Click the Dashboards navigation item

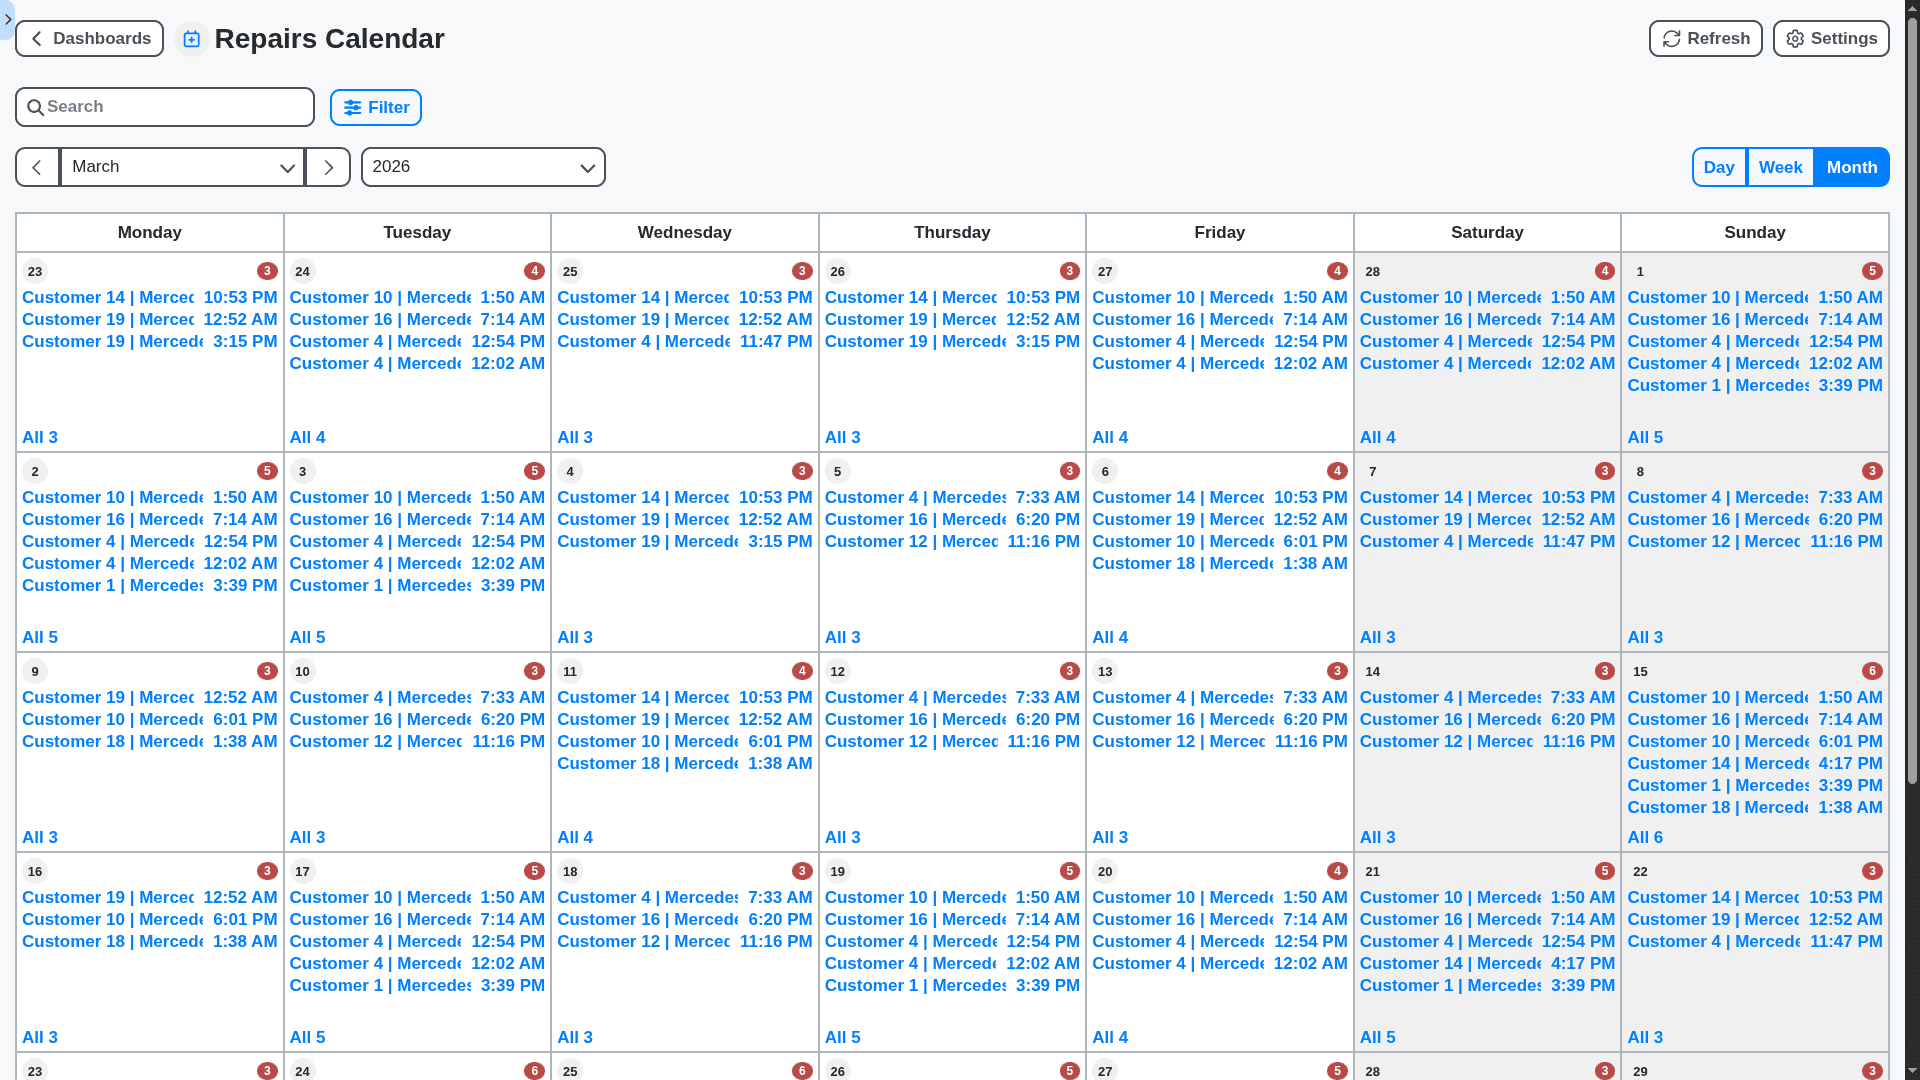tap(100, 38)
